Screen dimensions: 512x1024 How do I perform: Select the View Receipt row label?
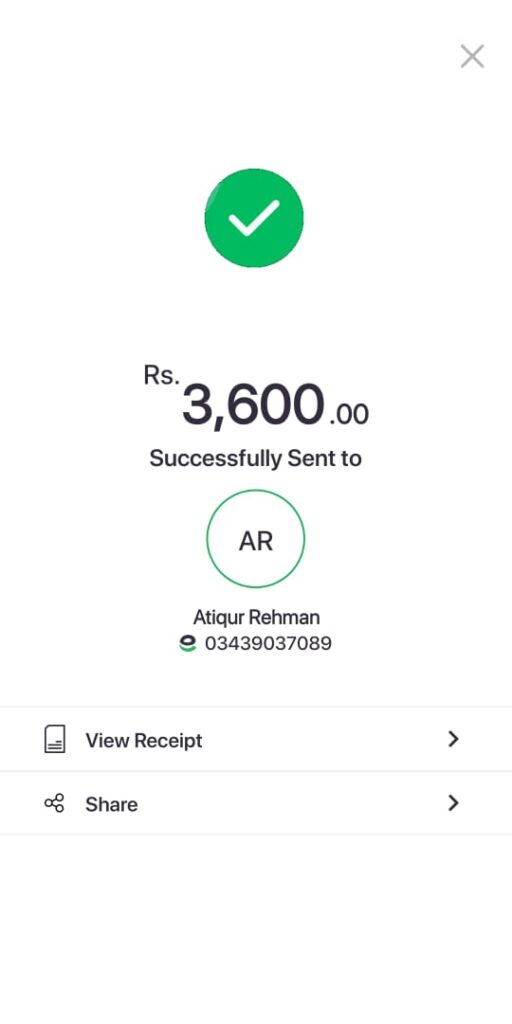144,741
